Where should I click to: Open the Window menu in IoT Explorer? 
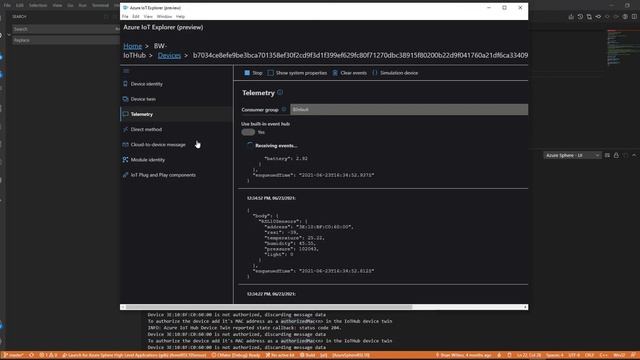point(164,16)
